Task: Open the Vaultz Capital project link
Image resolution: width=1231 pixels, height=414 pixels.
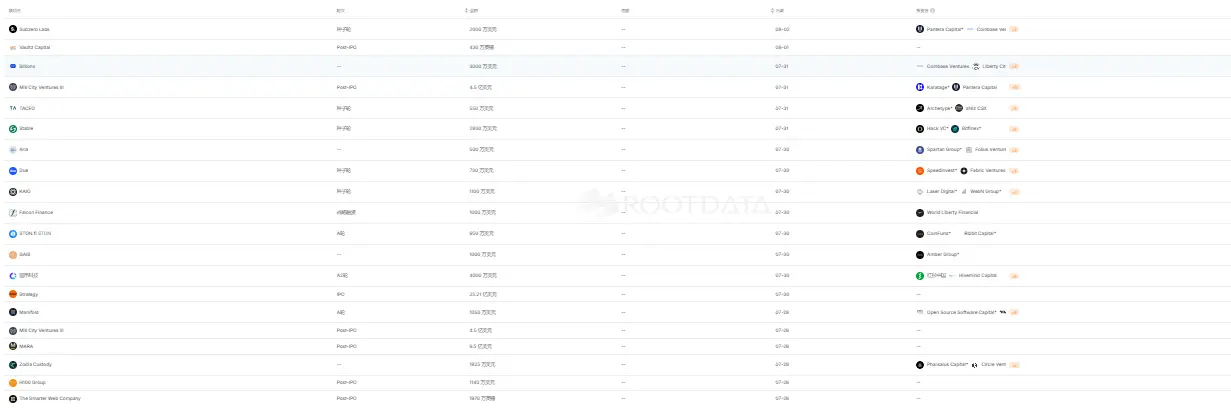Action: pyautogui.click(x=34, y=47)
